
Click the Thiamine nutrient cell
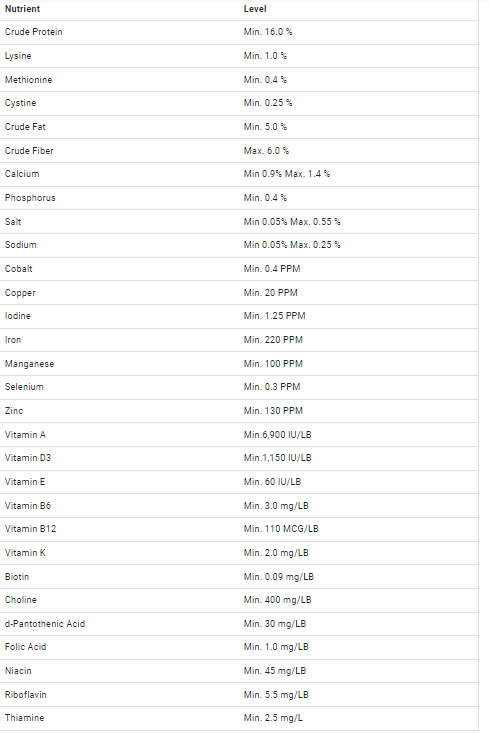coord(24,718)
